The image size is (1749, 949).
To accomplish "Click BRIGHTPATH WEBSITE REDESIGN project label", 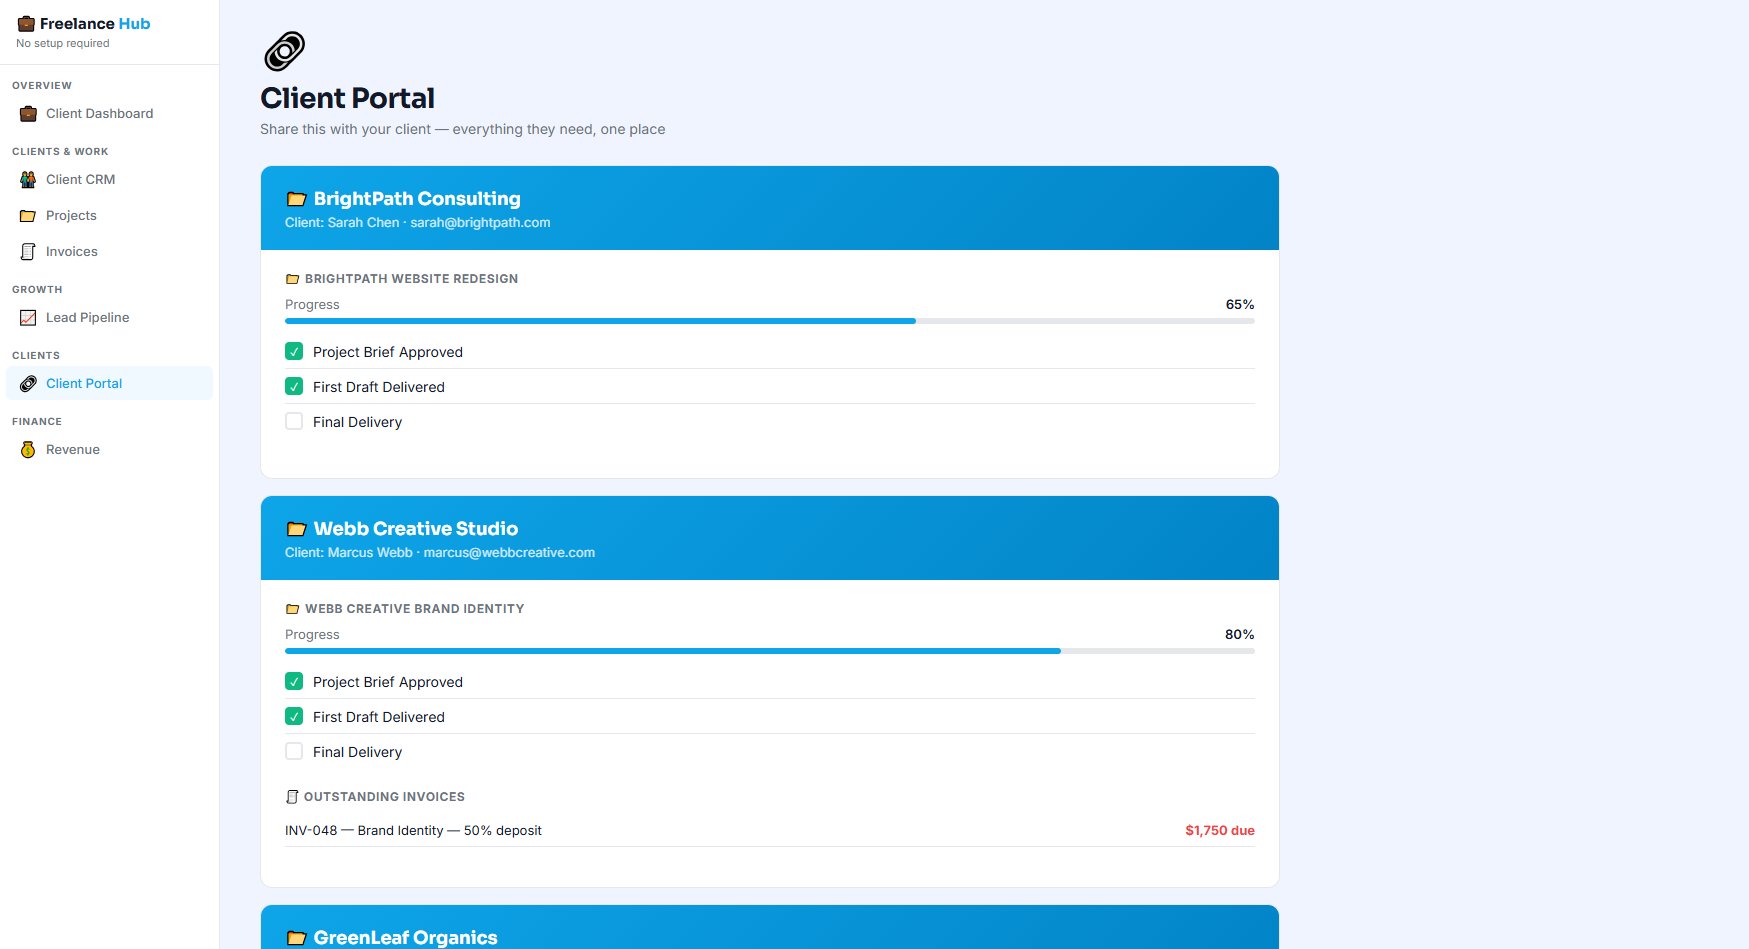I will point(411,279).
